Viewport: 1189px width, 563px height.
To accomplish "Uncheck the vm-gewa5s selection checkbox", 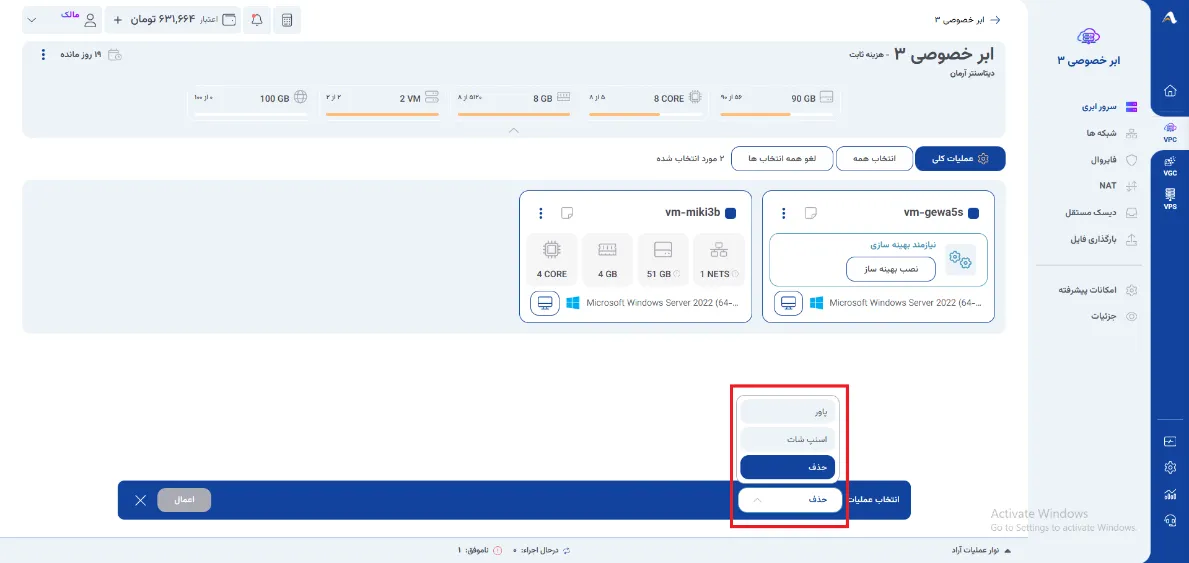I will (x=973, y=214).
